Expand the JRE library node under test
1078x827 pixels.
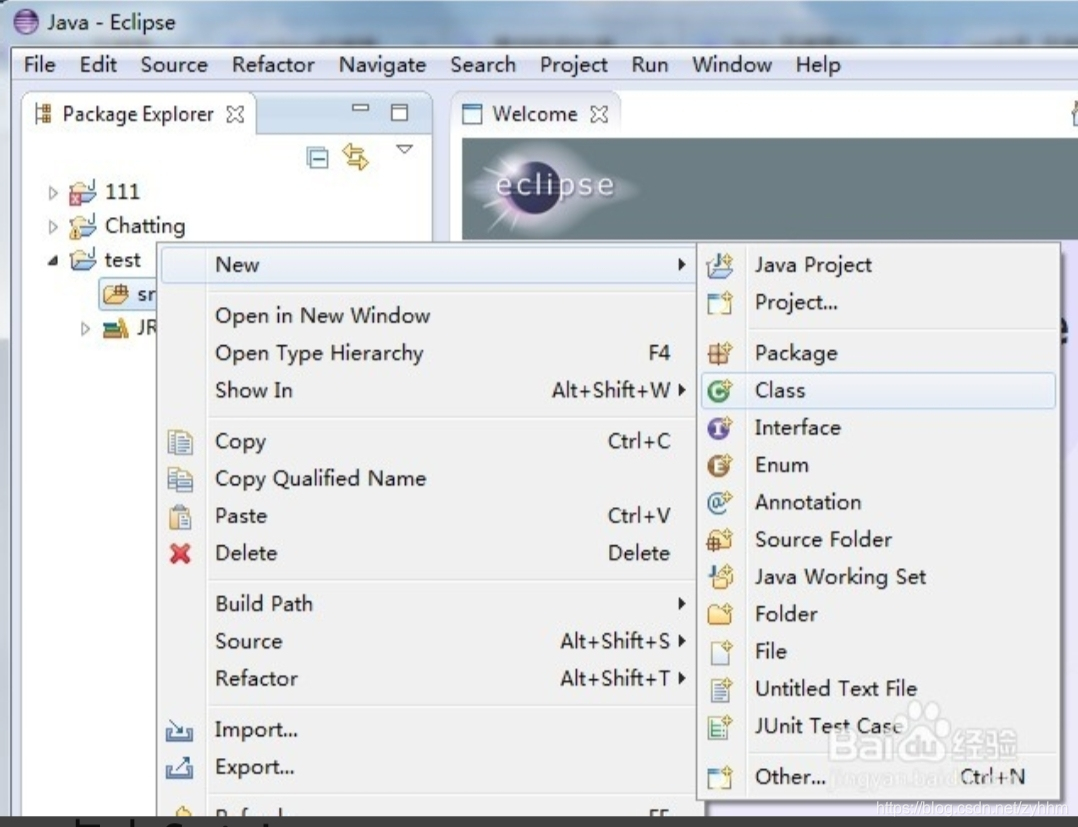(85, 329)
